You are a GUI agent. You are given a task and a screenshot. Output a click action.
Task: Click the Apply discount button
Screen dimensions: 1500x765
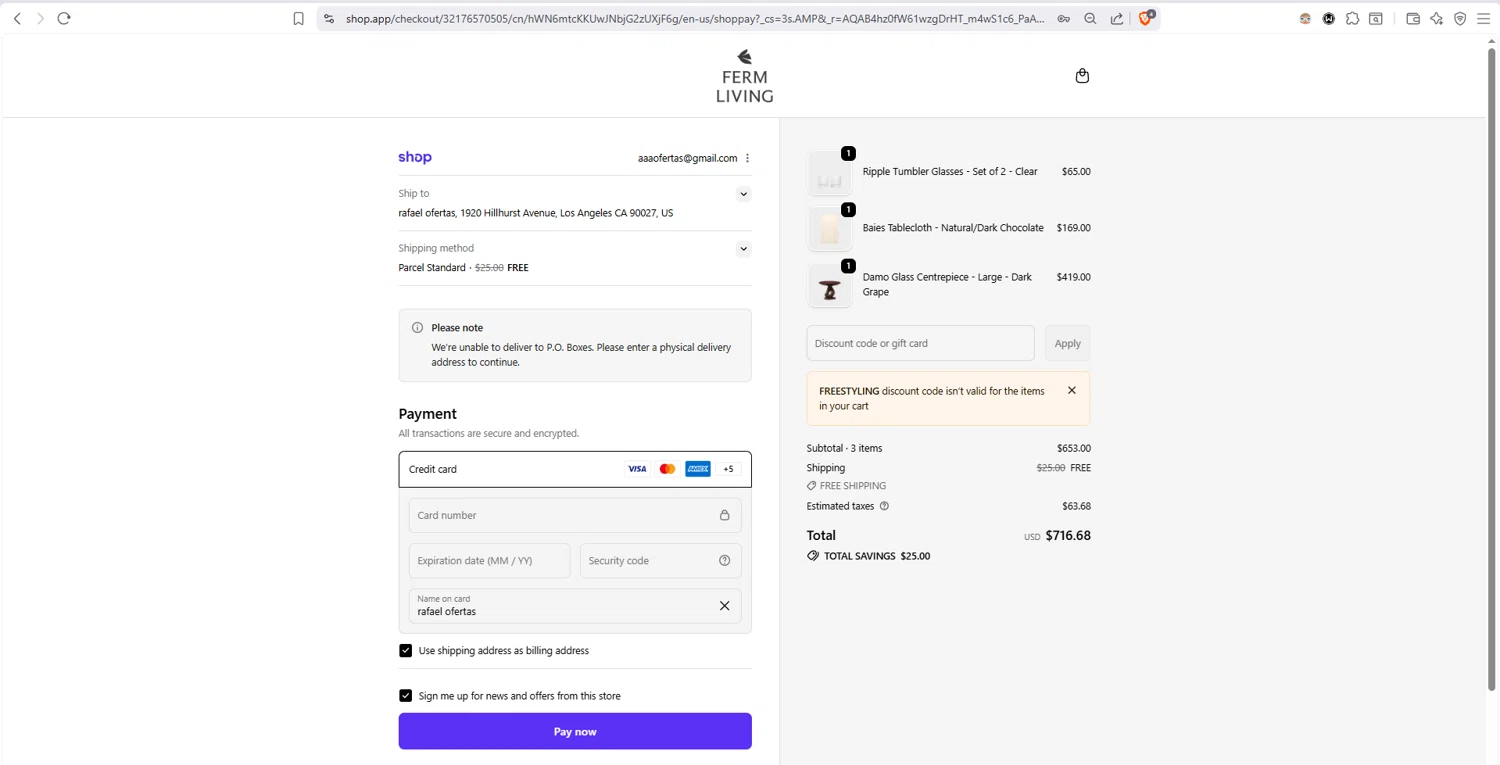1067,343
